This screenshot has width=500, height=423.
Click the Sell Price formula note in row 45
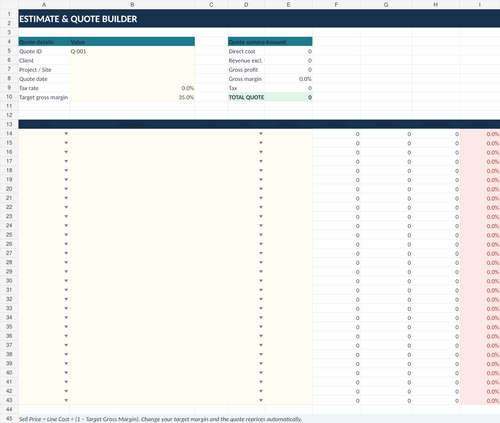pos(160,419)
